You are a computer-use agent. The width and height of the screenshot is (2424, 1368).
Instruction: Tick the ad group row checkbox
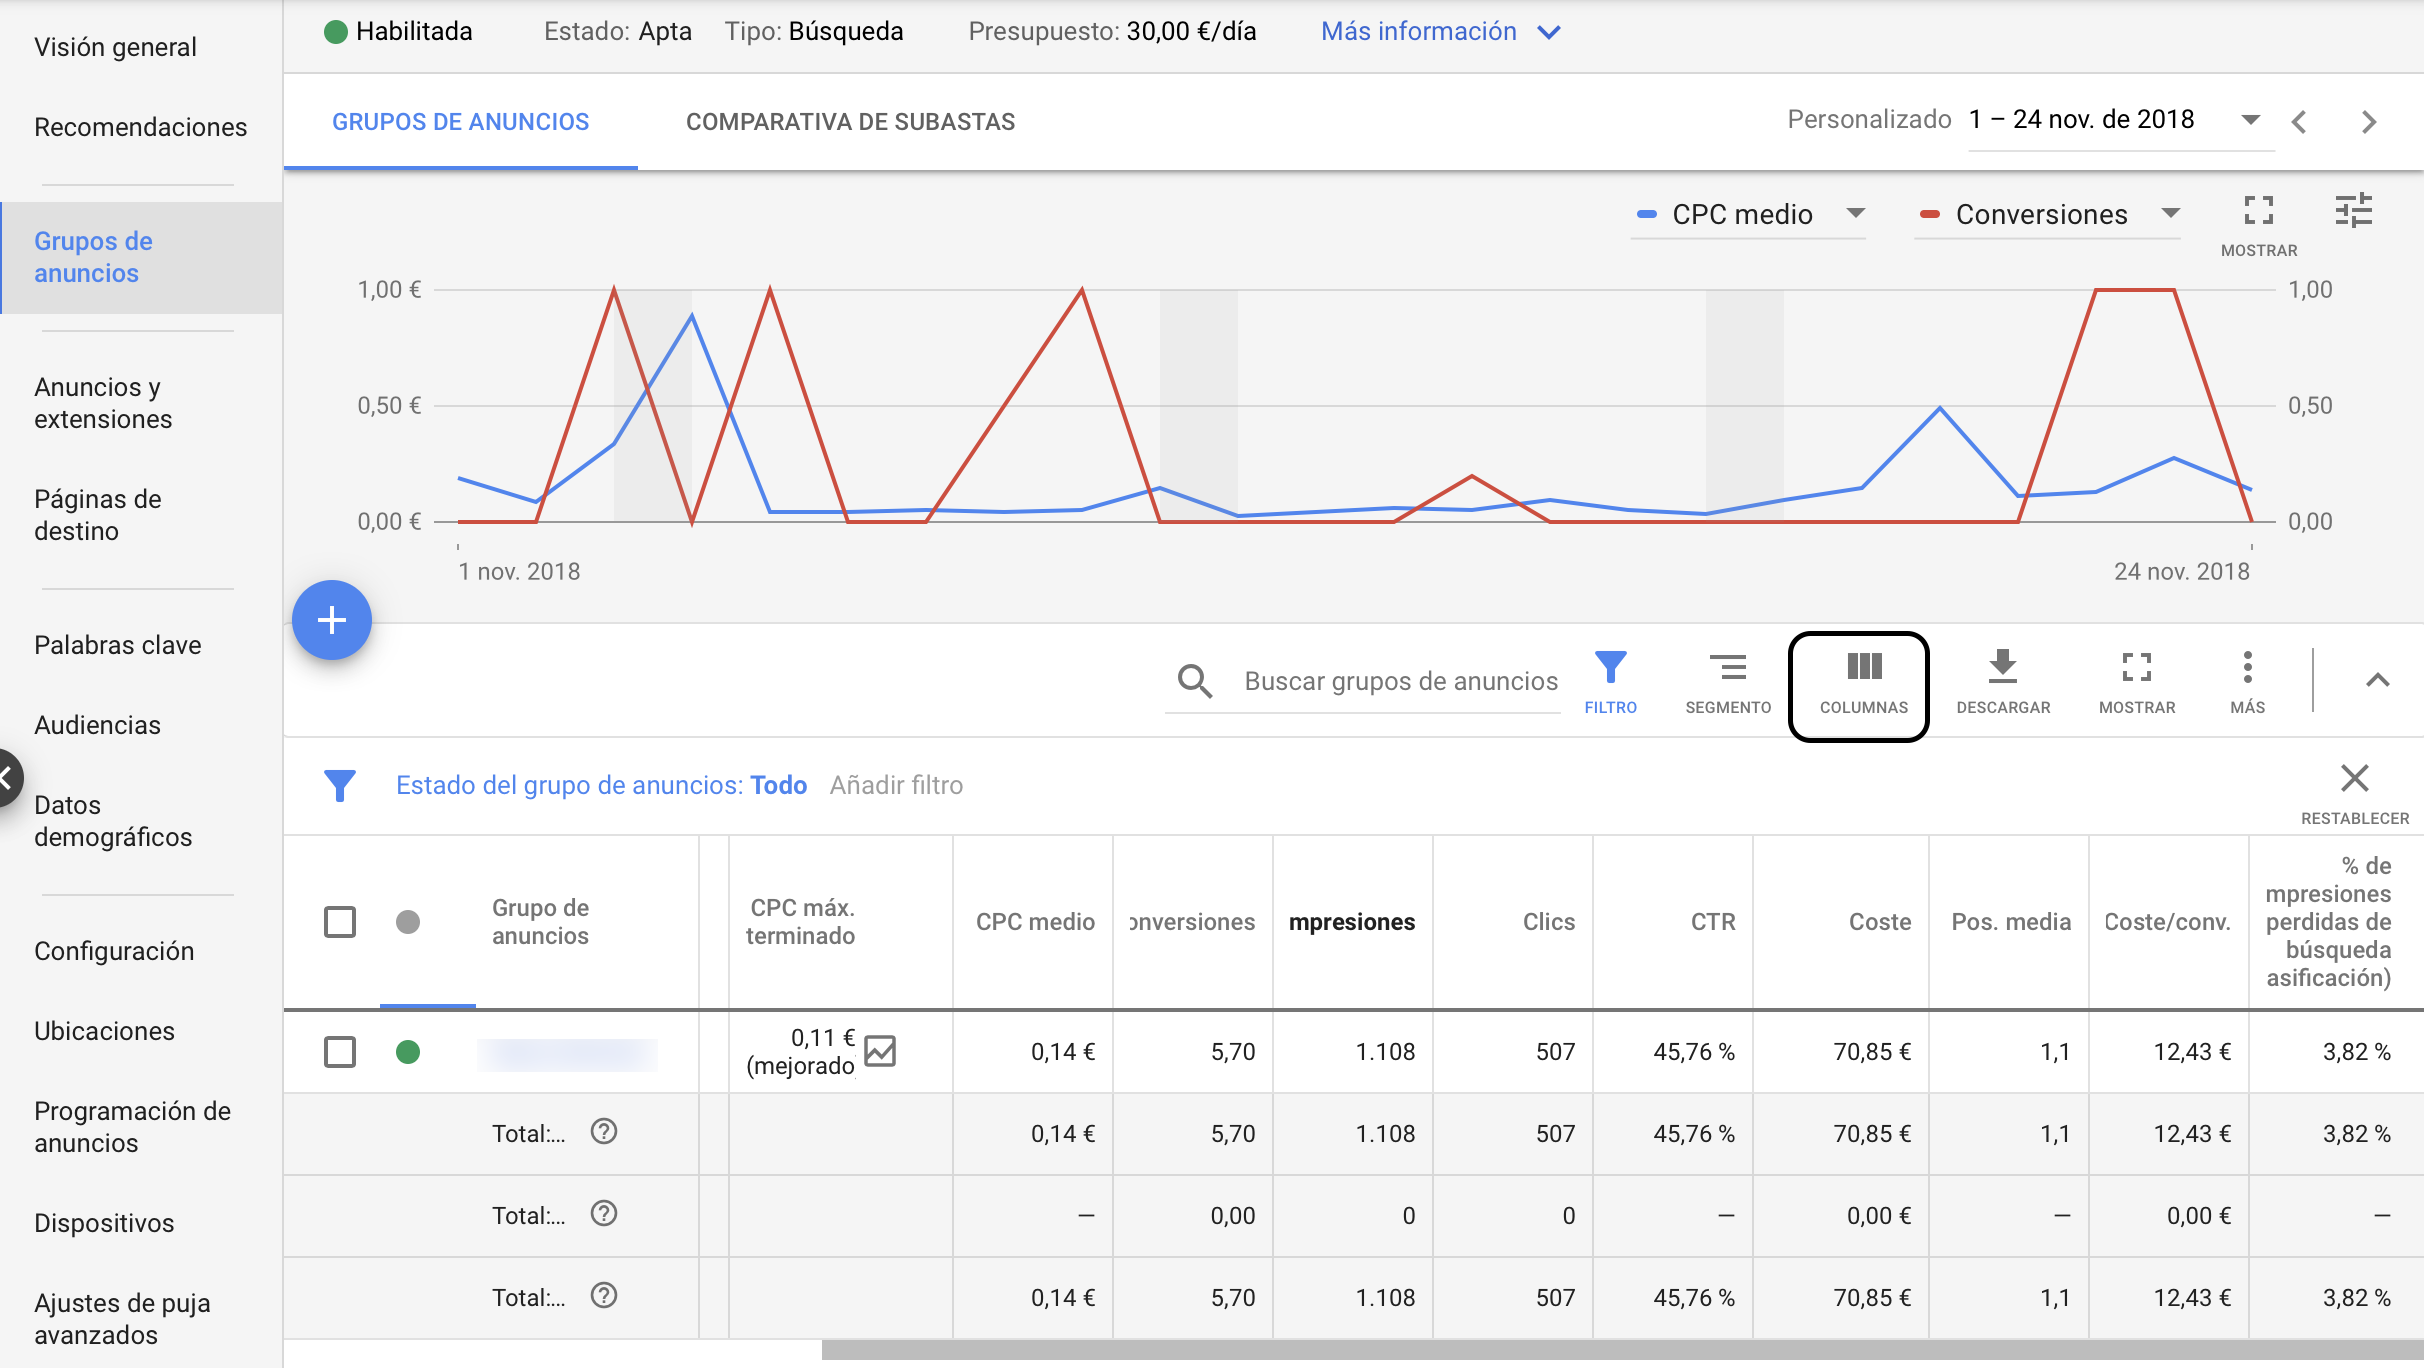[340, 1052]
